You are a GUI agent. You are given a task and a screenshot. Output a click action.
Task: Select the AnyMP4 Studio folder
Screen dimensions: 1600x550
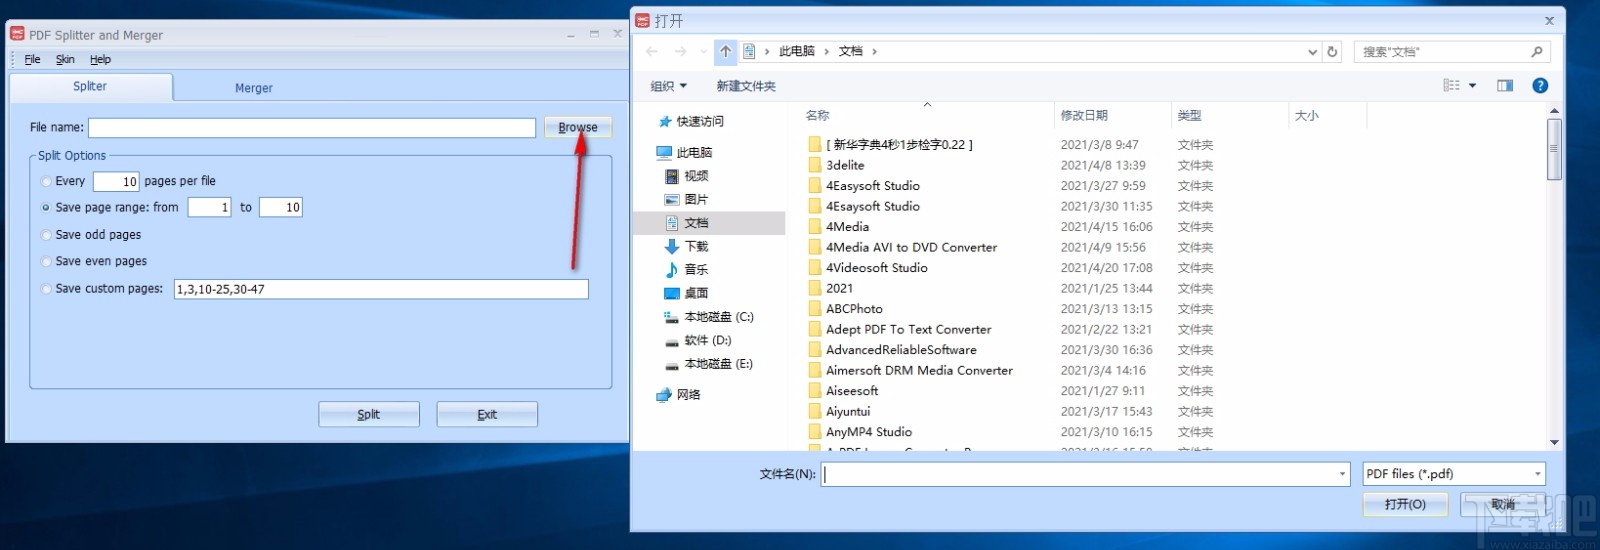(869, 432)
